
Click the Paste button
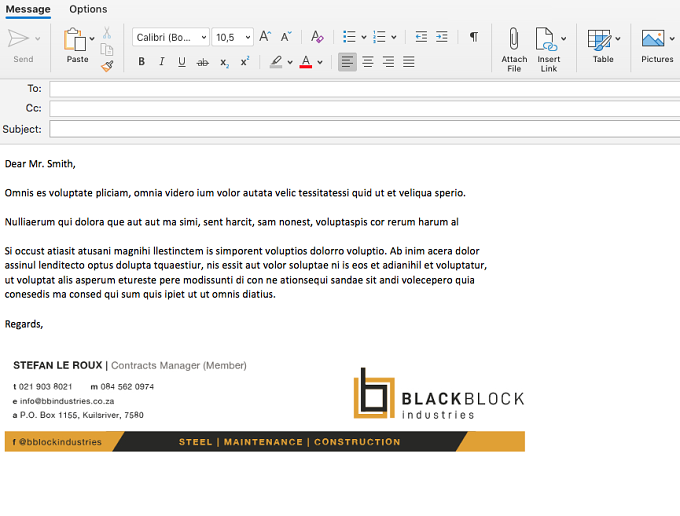click(77, 46)
